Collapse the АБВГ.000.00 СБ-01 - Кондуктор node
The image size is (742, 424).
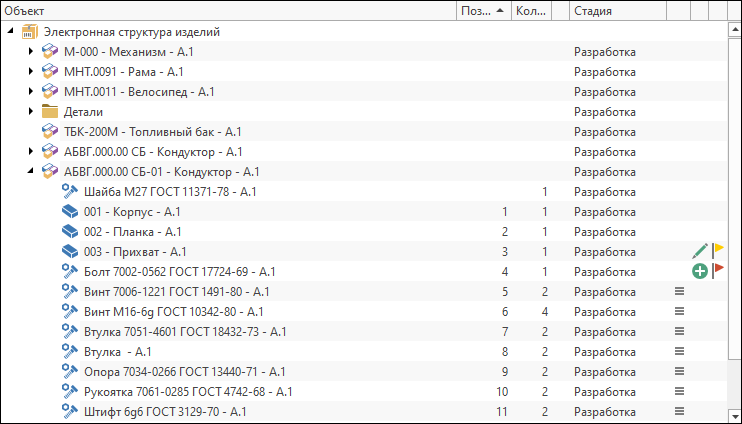[31, 172]
